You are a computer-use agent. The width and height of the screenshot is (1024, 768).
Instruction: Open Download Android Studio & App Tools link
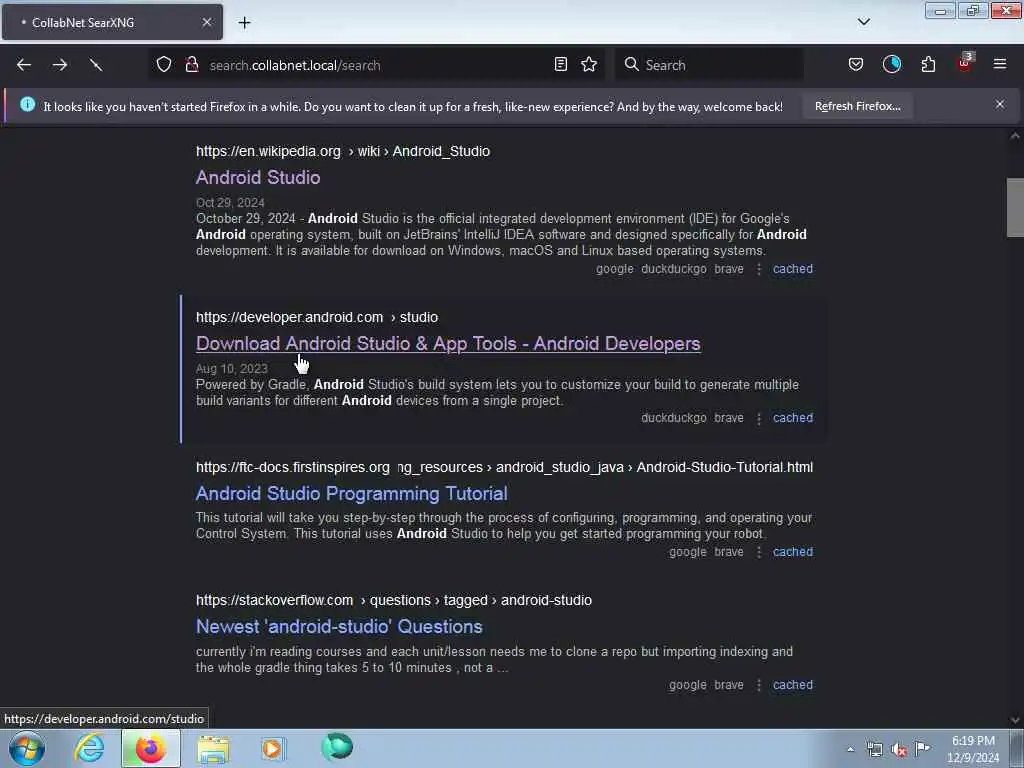(x=448, y=344)
